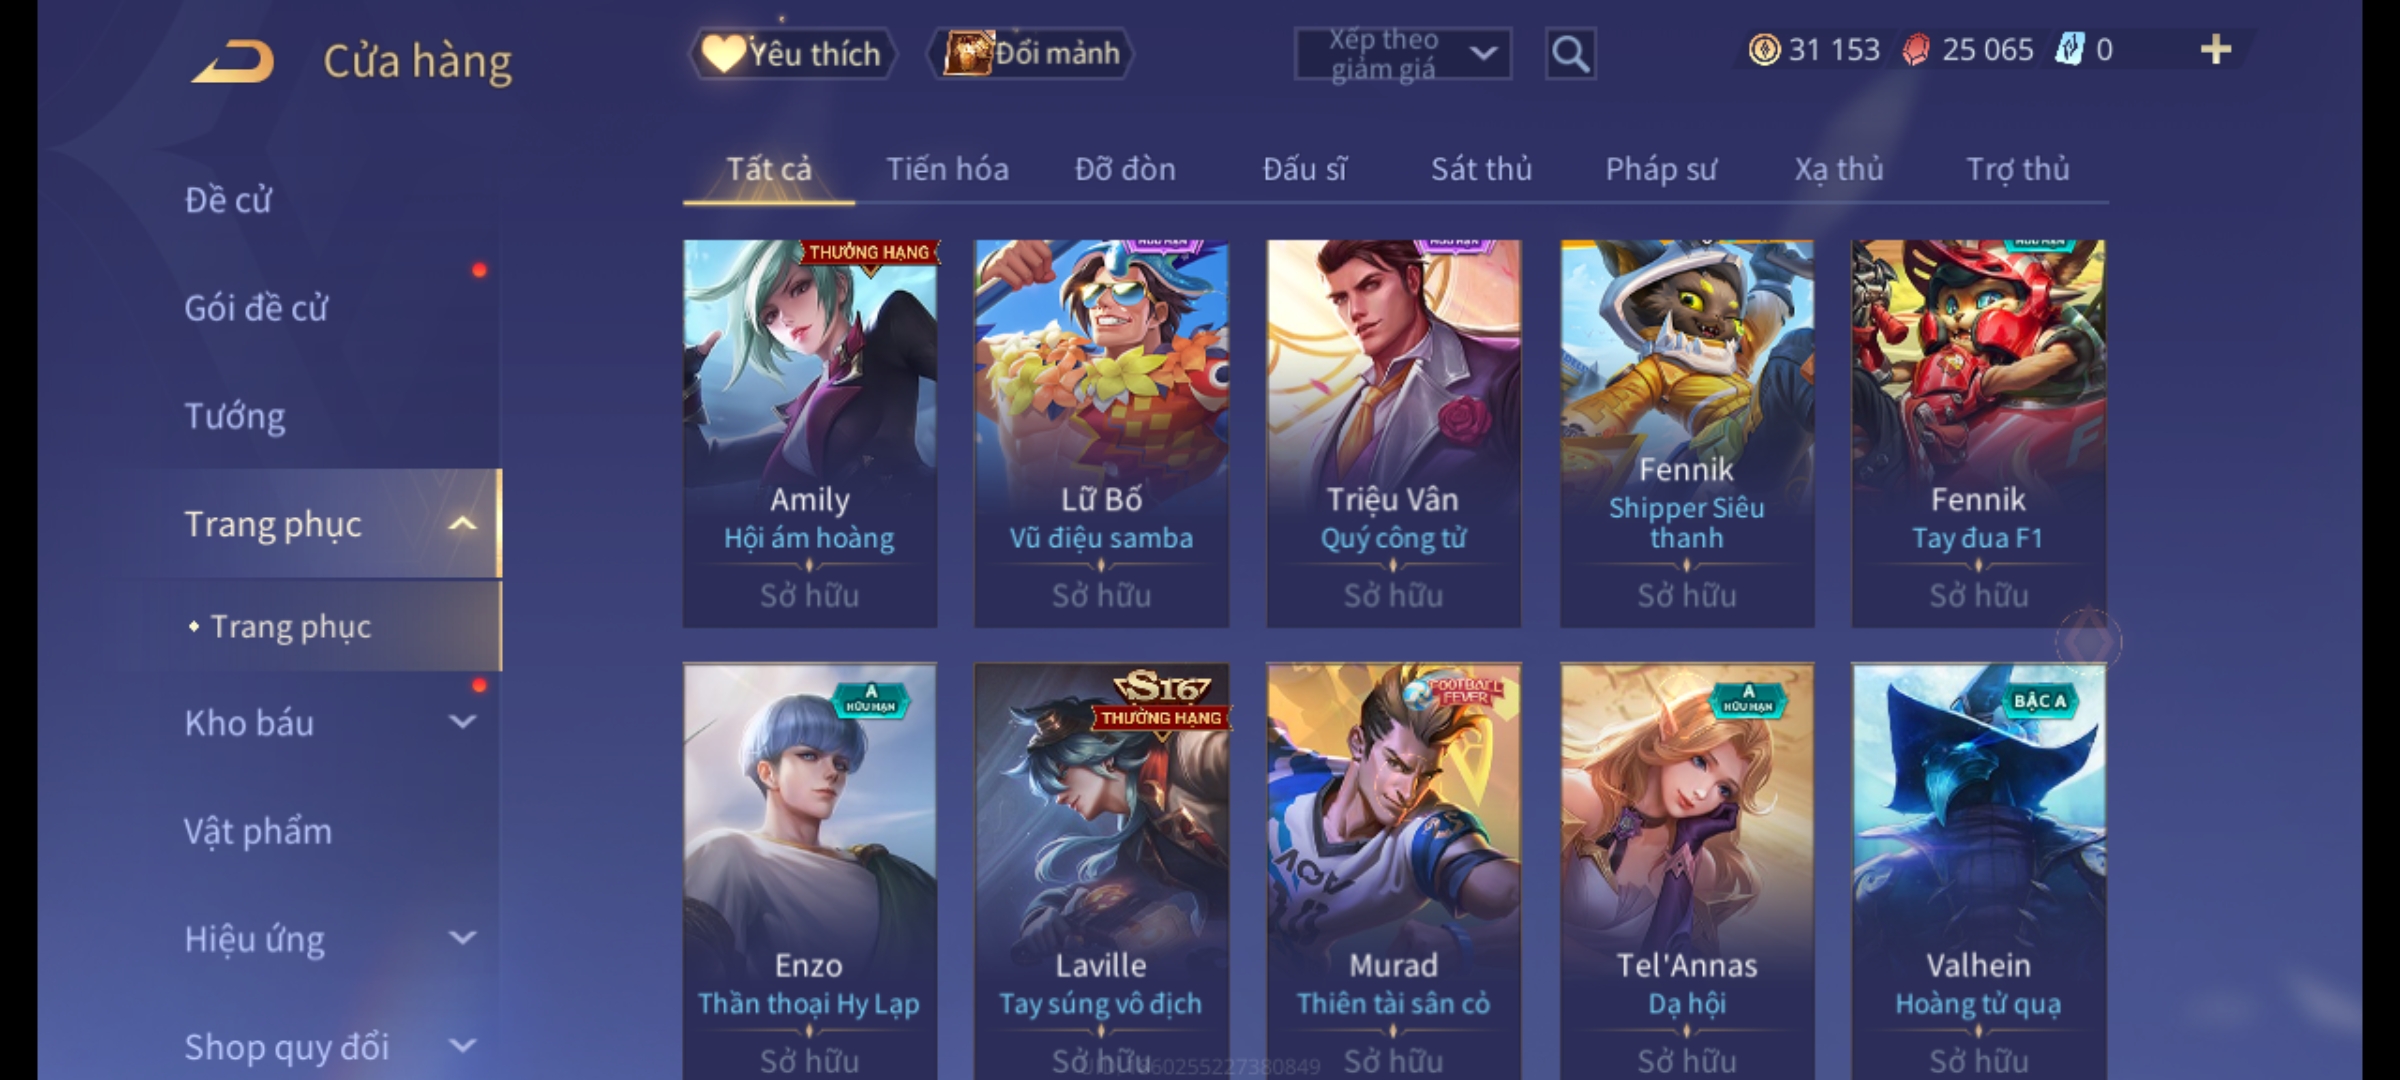Click the gold coin balance icon

[1764, 50]
